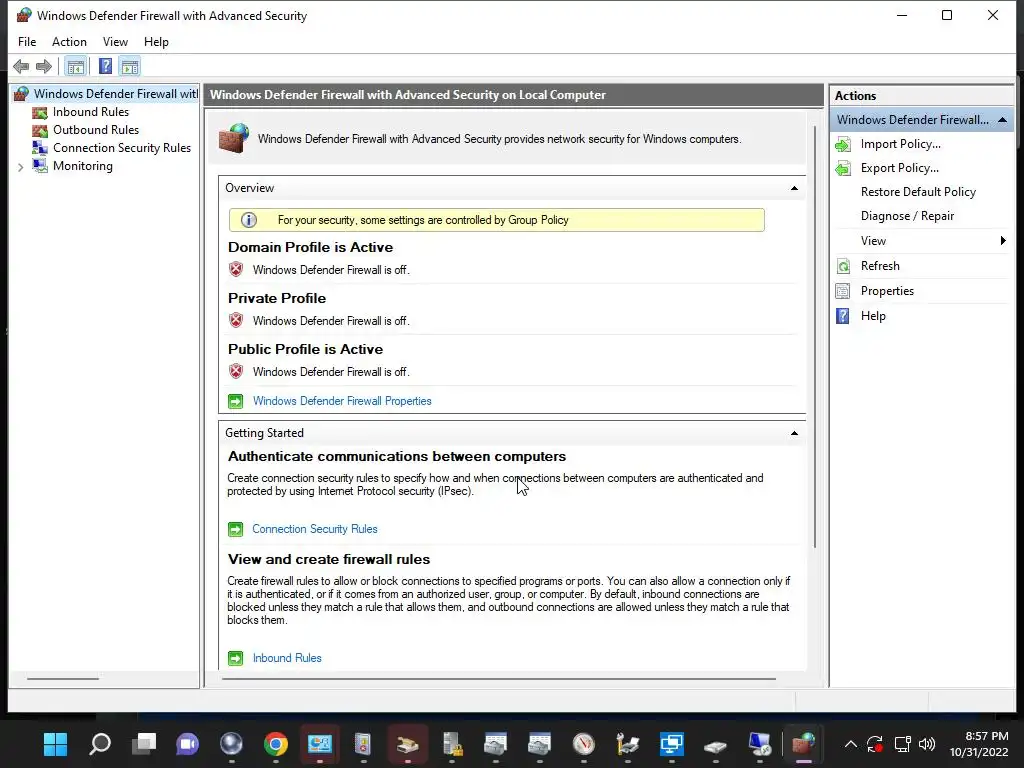The height and width of the screenshot is (768, 1024).
Task: Collapse the Getting Started section arrow
Action: (x=794, y=433)
